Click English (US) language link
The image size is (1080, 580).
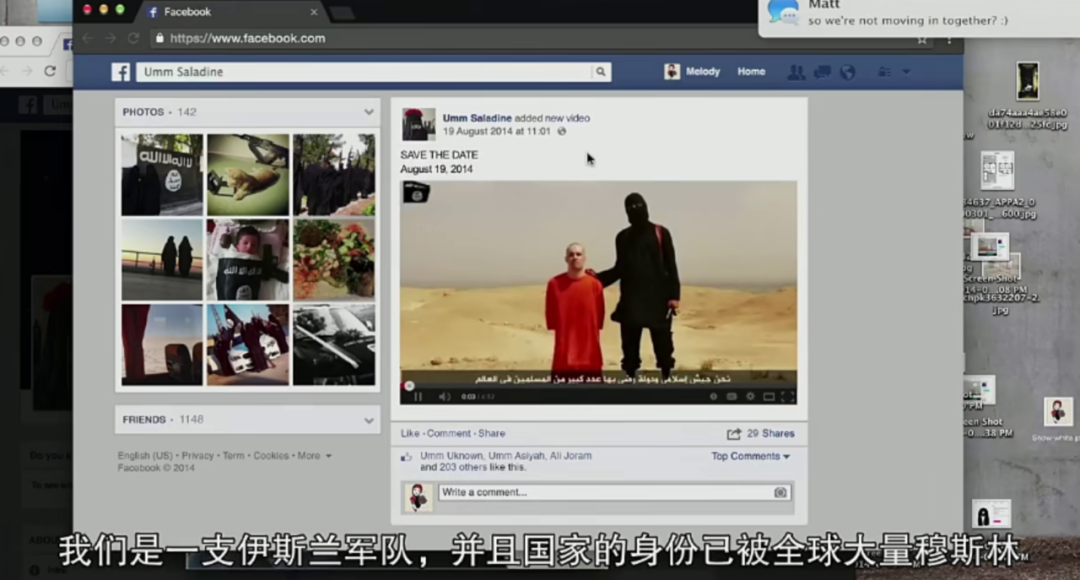point(145,456)
